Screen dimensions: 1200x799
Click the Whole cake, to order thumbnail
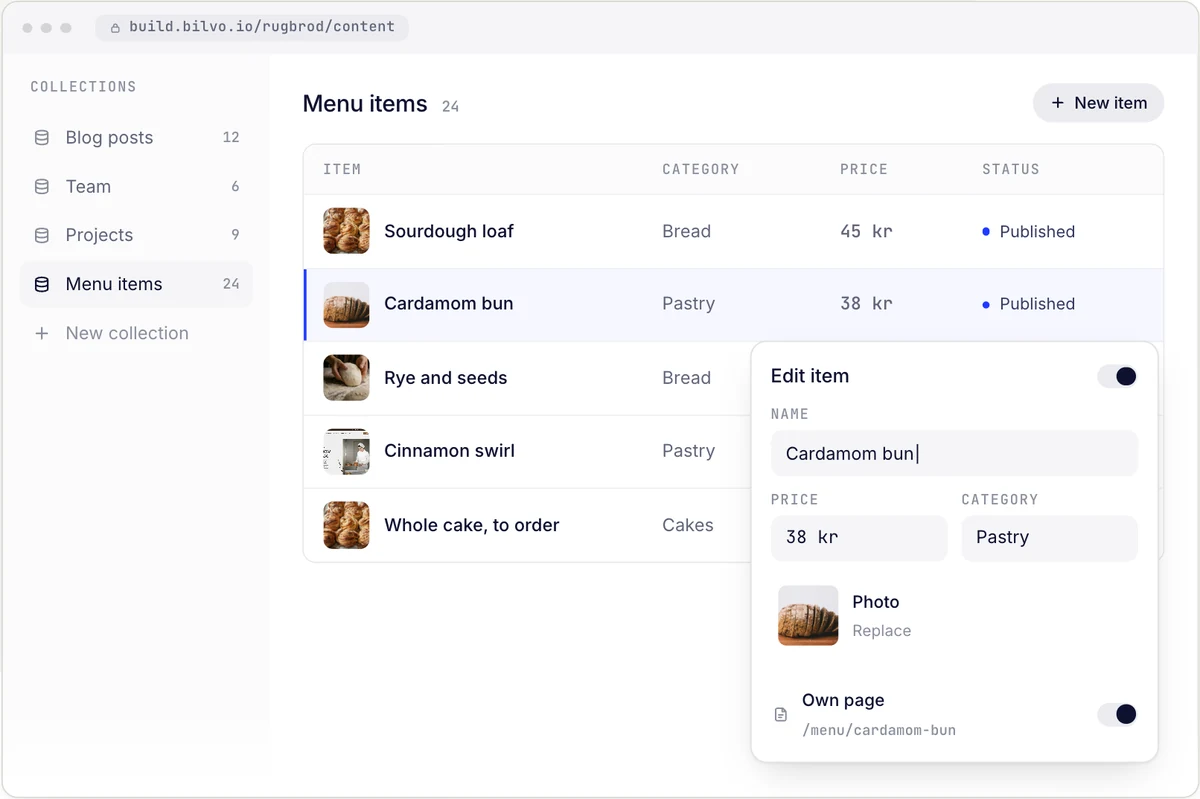pos(346,525)
